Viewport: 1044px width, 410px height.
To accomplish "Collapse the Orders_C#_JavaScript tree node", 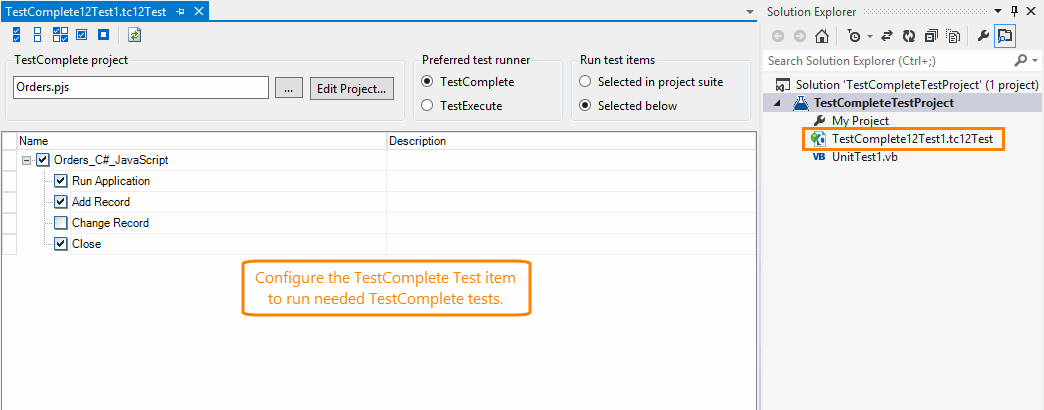I will [26, 160].
